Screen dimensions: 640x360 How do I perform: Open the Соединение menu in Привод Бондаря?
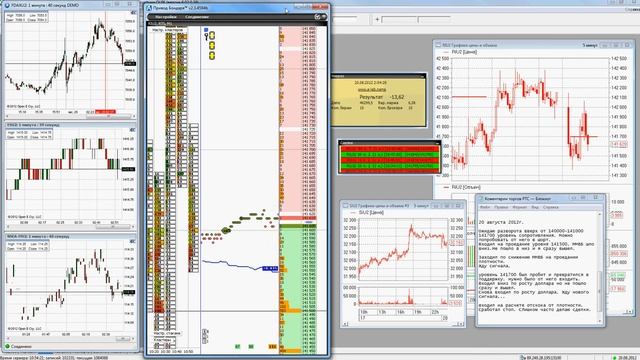(197, 17)
